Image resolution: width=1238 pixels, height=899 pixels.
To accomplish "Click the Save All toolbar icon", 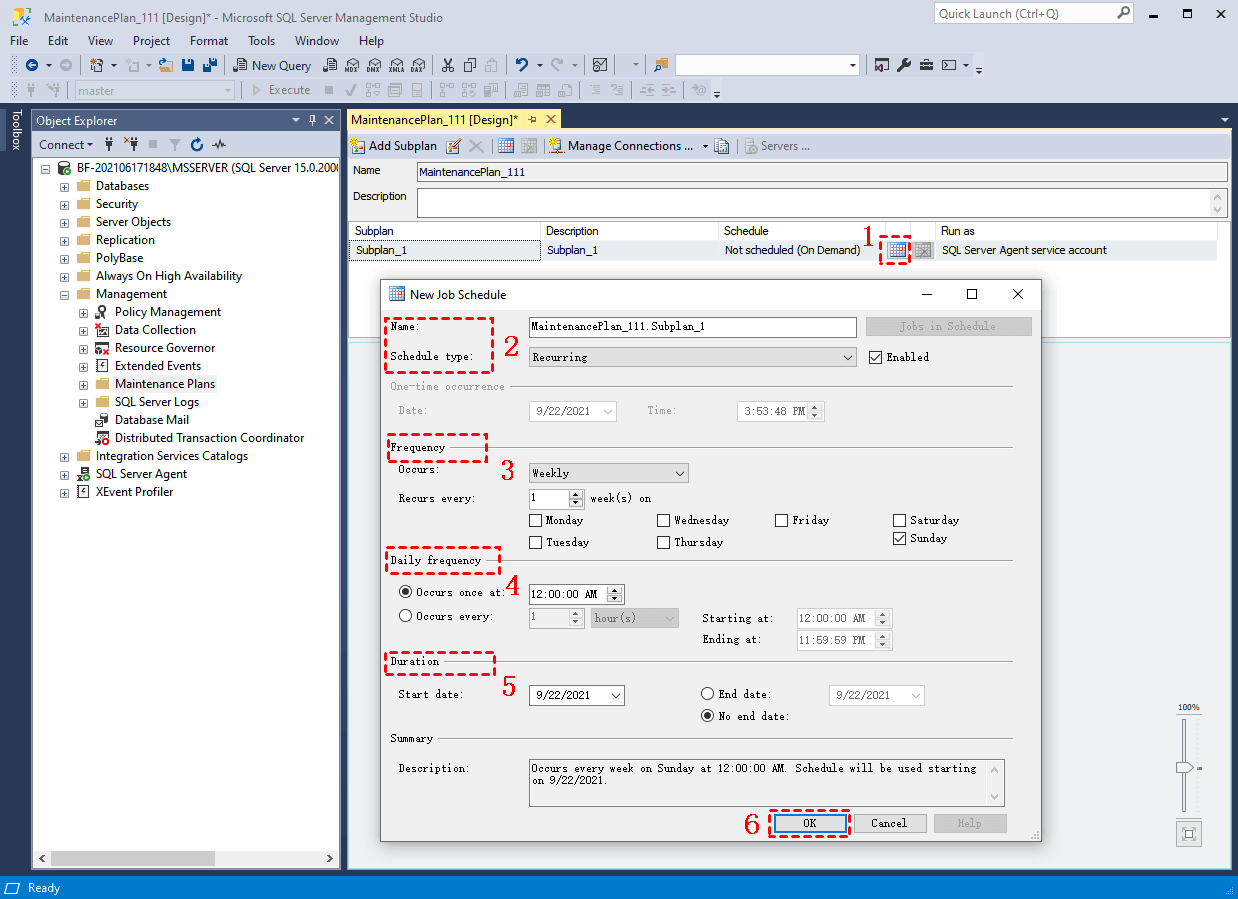I will [209, 65].
